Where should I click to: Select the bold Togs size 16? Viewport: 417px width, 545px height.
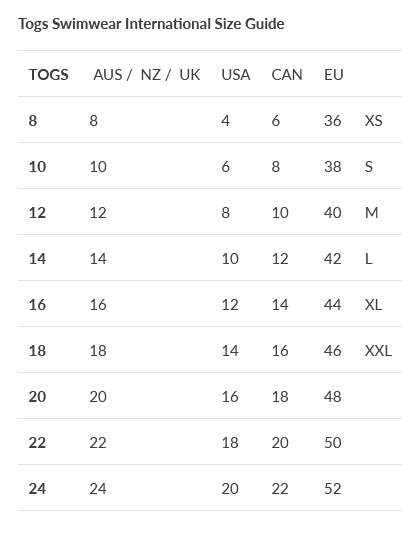point(37,305)
